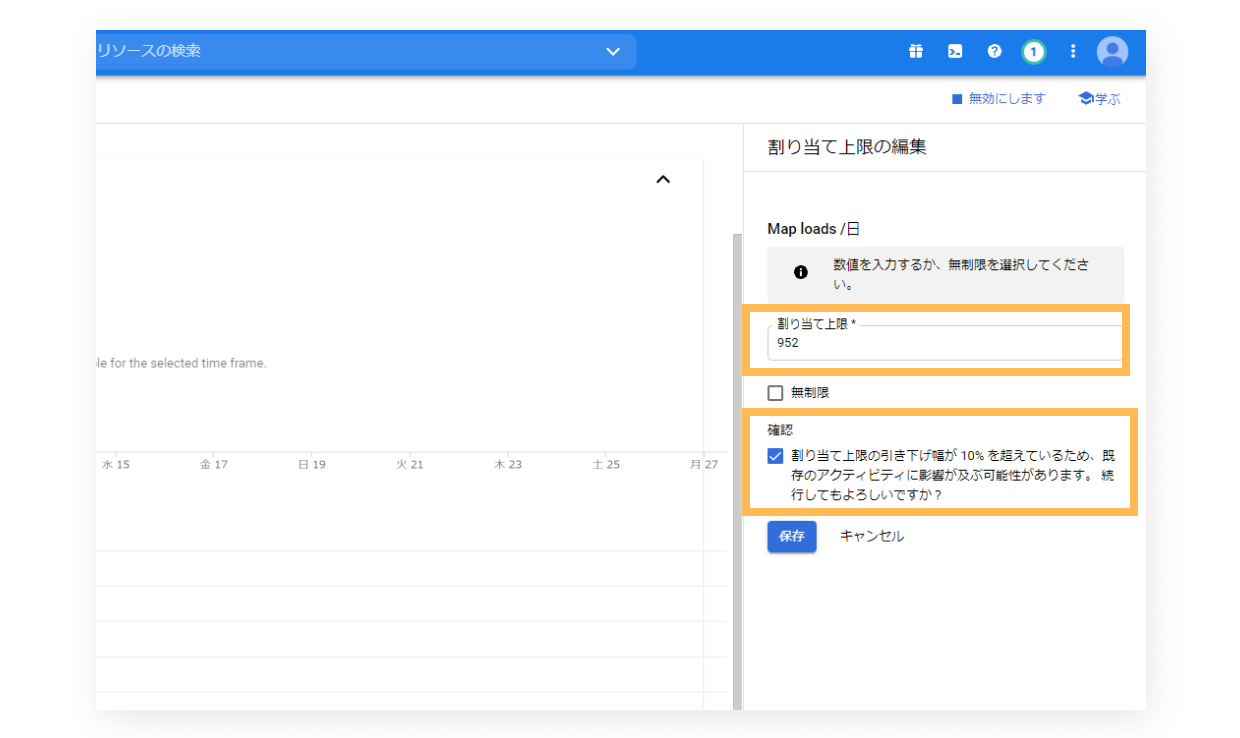This screenshot has height=738, width=1240.
Task: Open notifications badge showing 1
Action: [x=1033, y=52]
